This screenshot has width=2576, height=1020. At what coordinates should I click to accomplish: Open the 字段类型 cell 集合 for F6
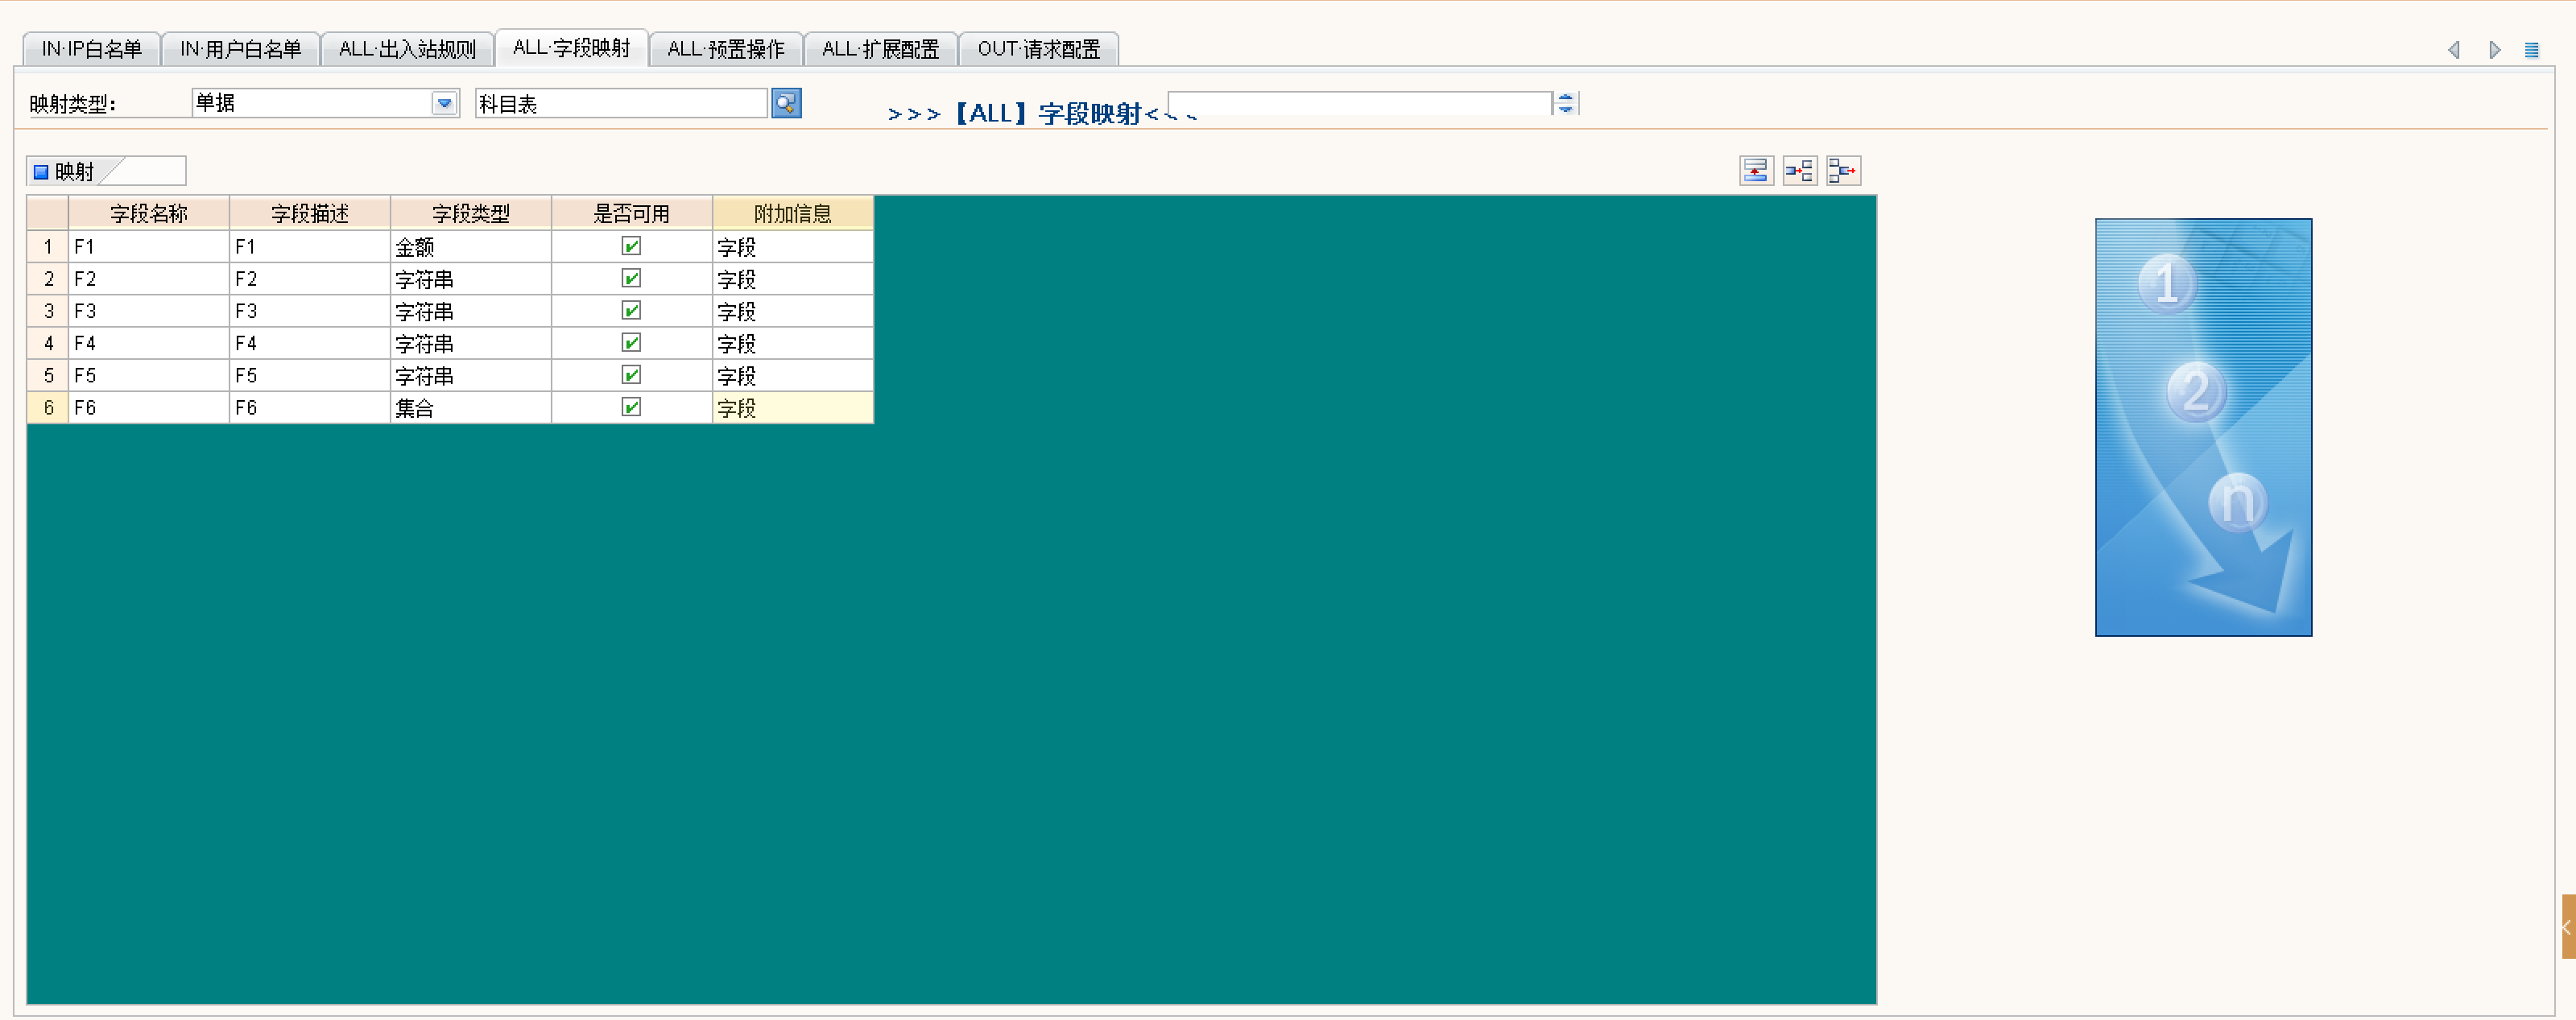tap(470, 408)
